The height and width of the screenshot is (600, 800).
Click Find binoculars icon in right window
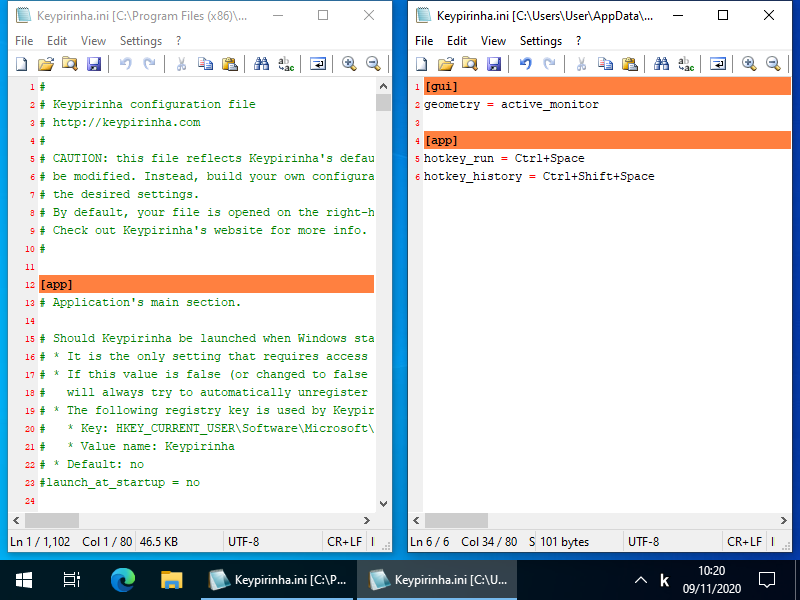pos(662,64)
